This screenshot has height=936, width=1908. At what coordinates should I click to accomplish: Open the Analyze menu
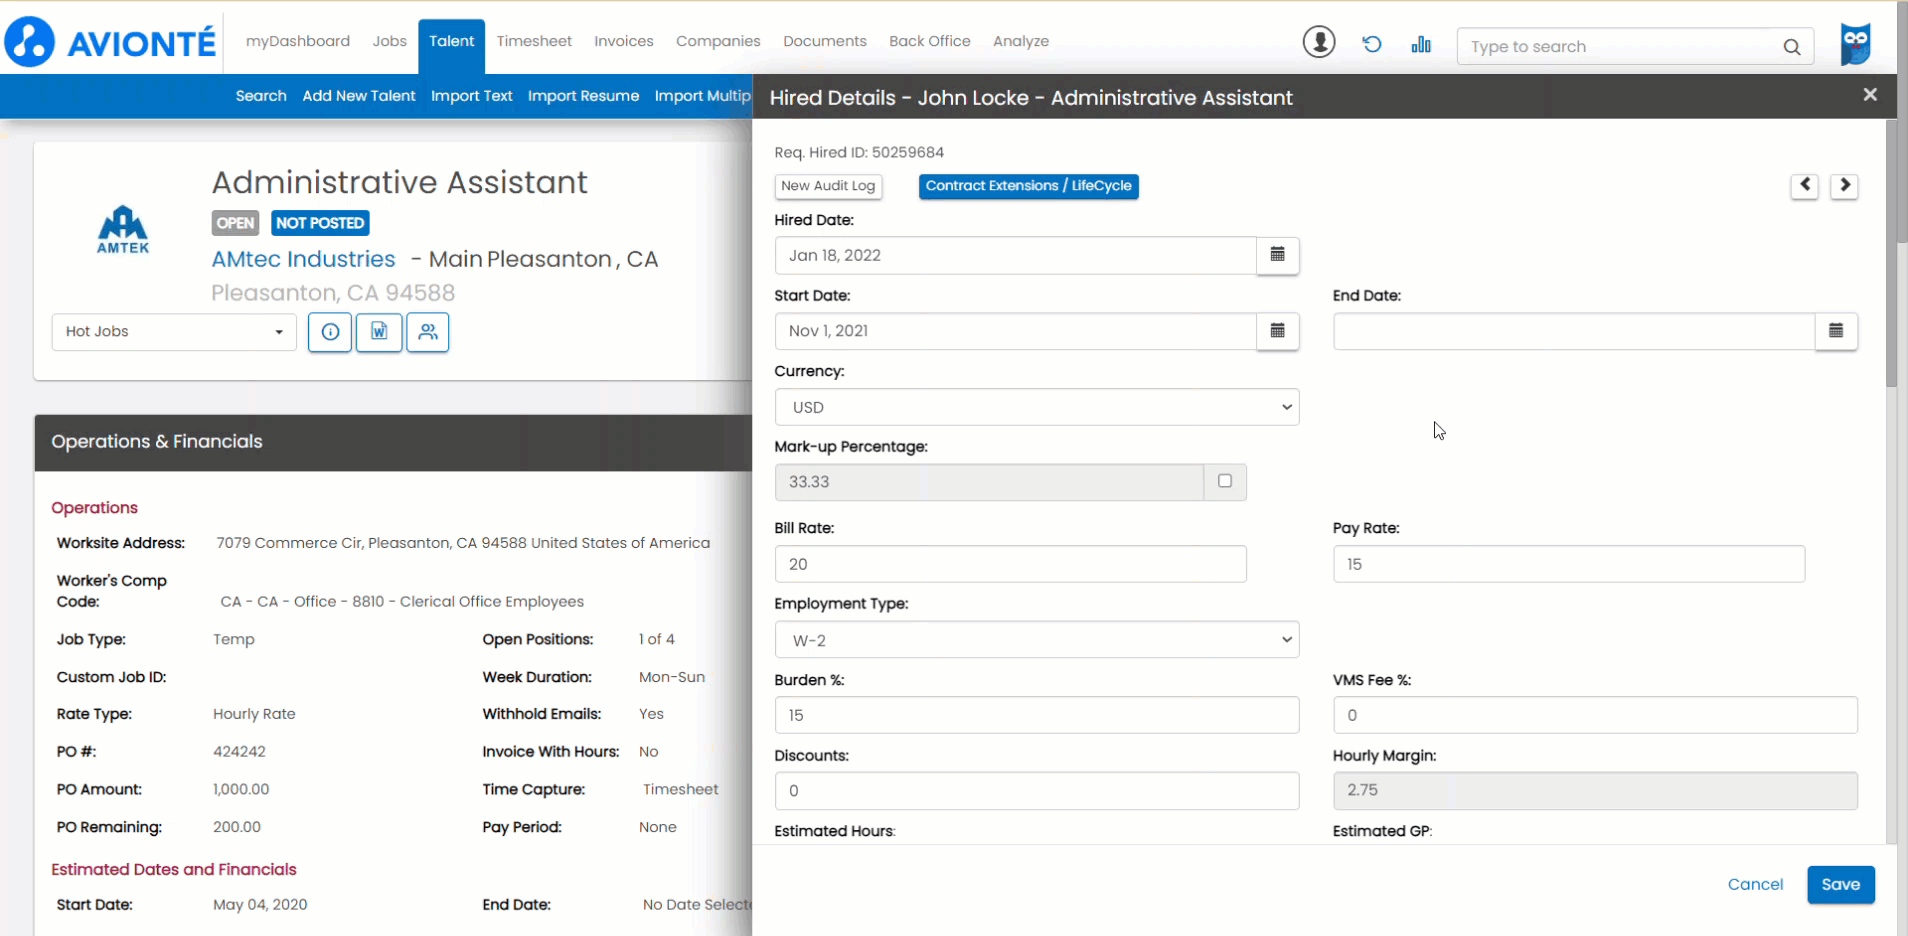[x=1021, y=41]
